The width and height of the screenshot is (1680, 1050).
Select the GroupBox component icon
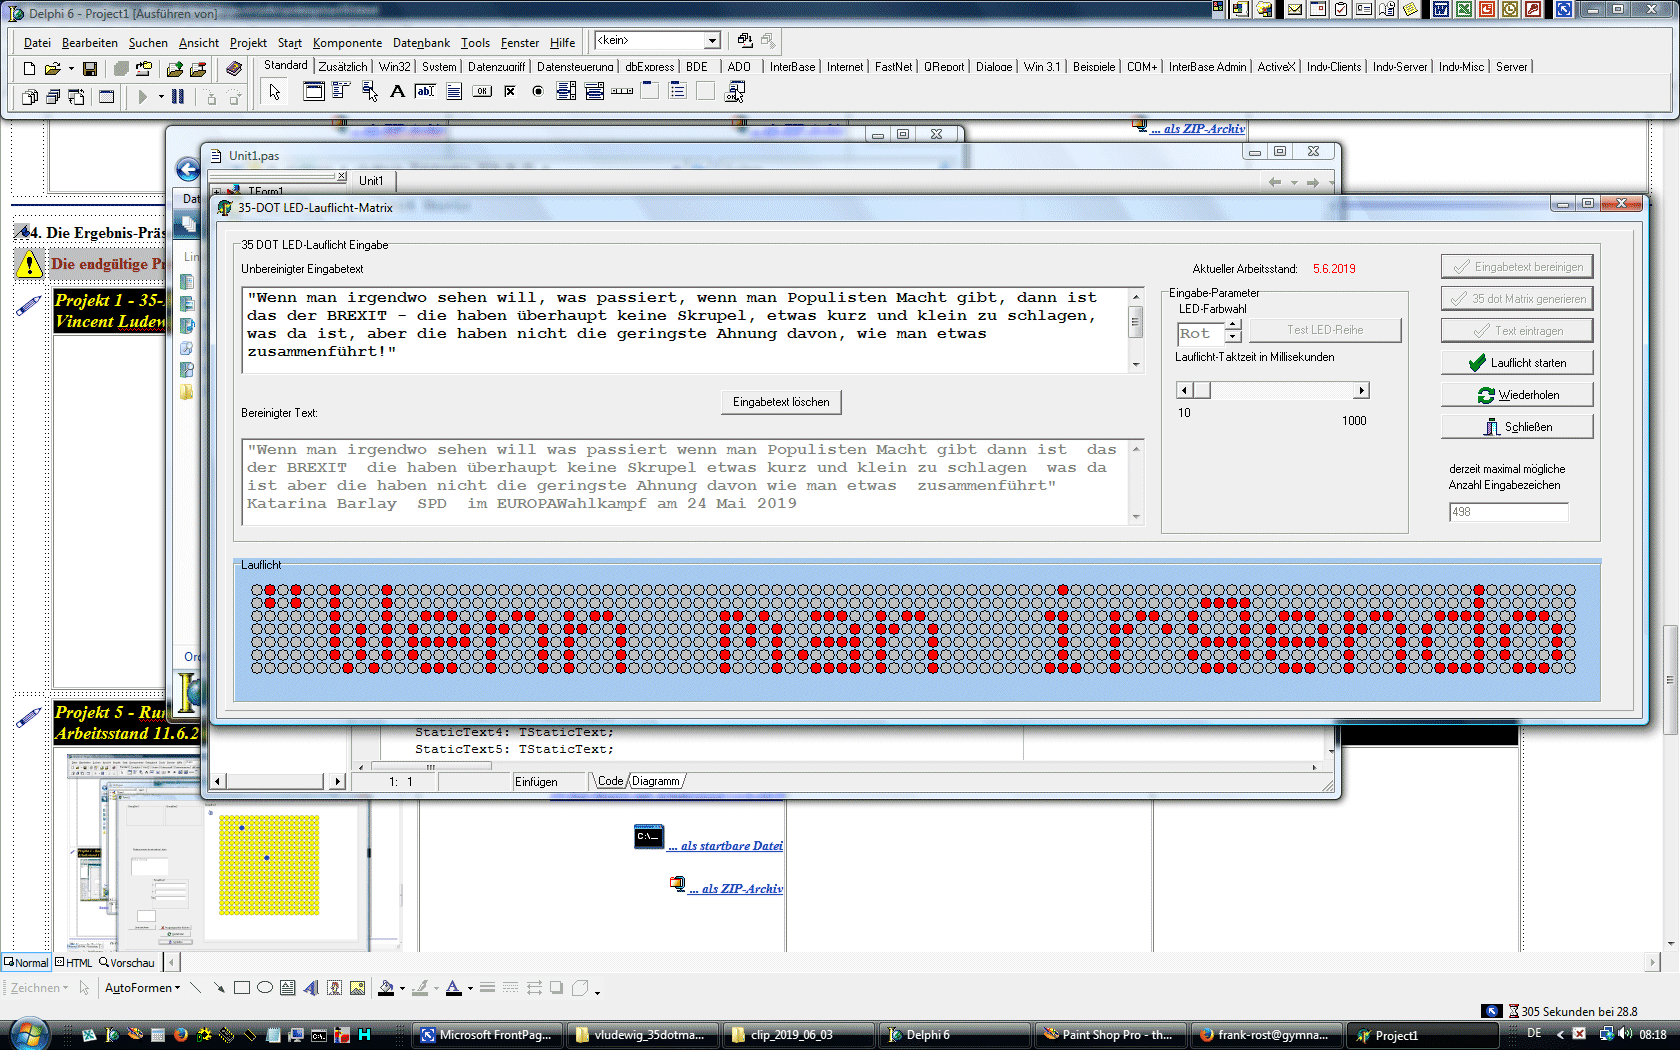(650, 92)
